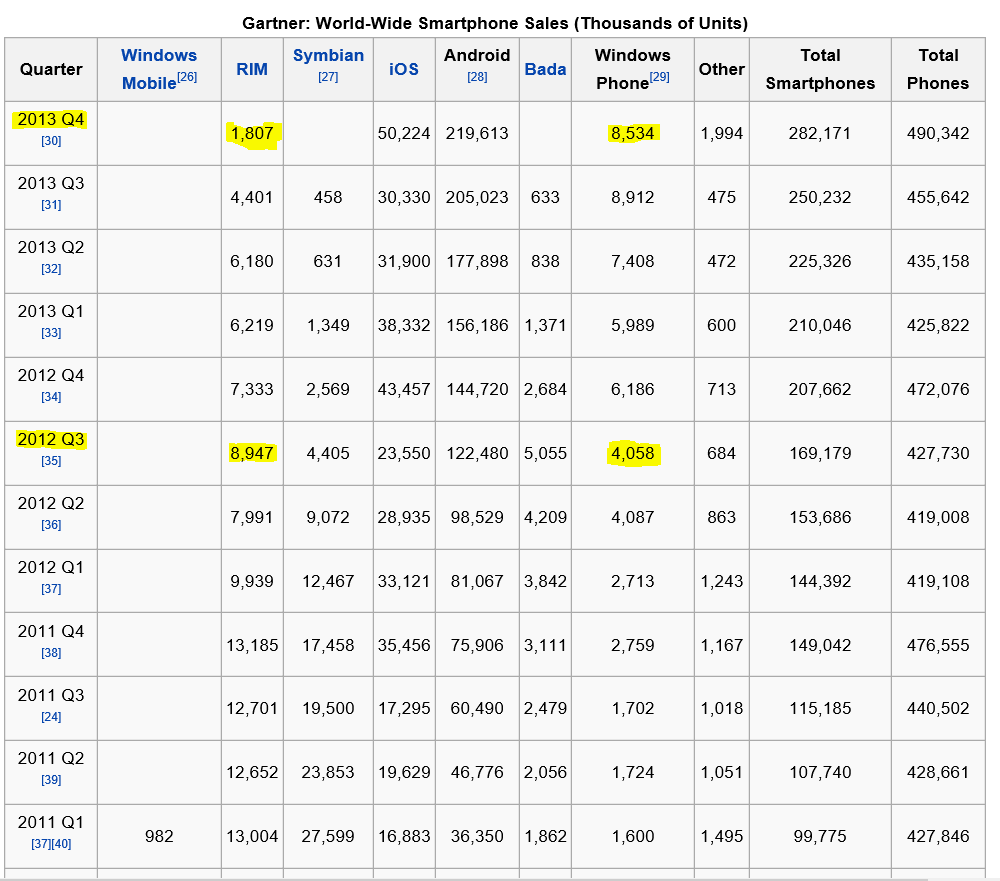The height and width of the screenshot is (881, 1000).
Task: Open the Windows Mobile column header link
Action: pos(159,69)
